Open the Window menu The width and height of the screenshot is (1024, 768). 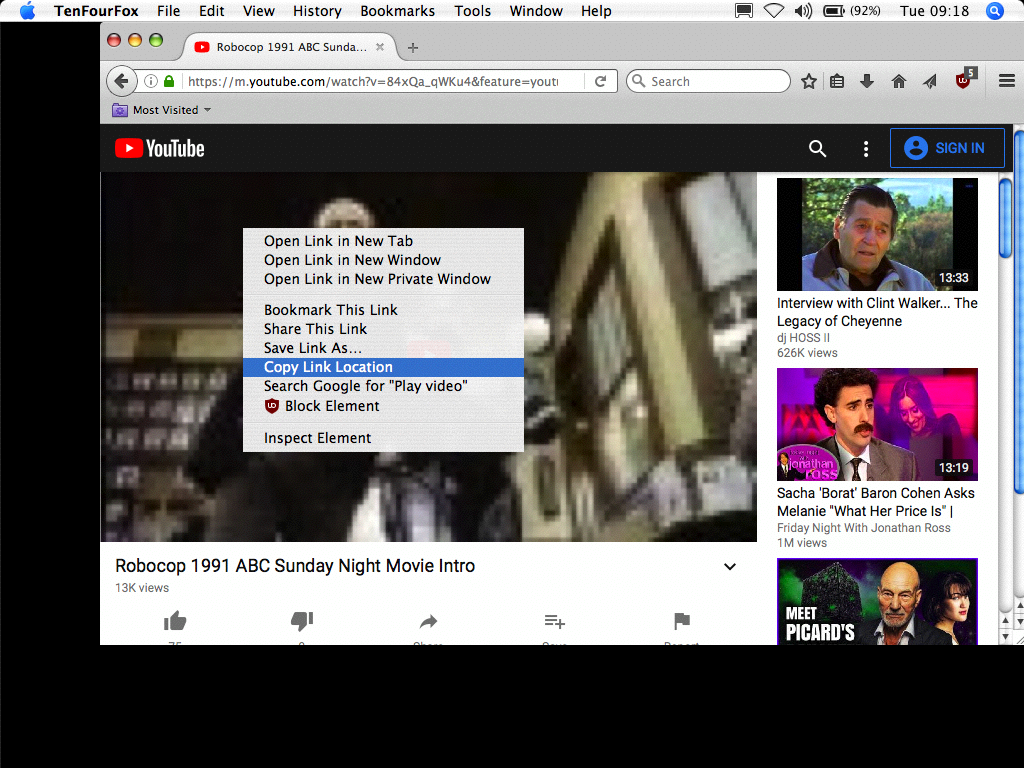point(536,11)
